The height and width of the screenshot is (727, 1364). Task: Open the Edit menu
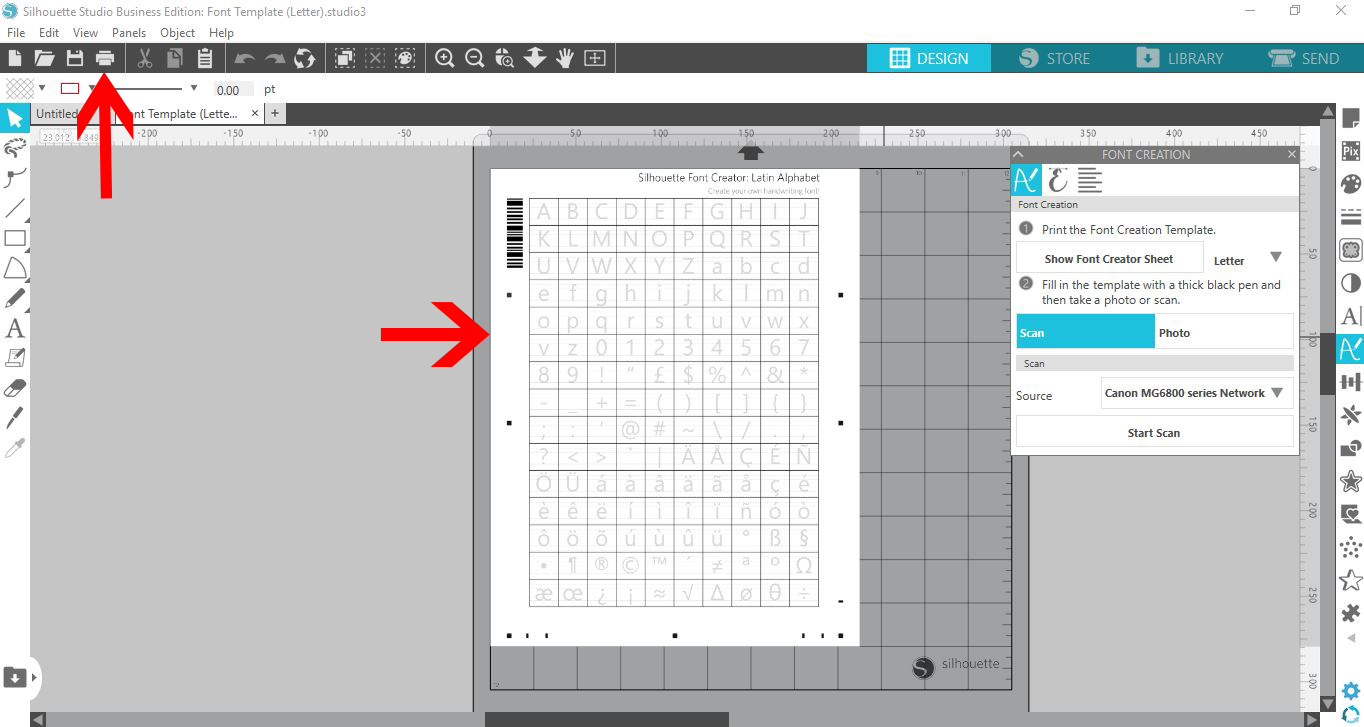(x=49, y=33)
